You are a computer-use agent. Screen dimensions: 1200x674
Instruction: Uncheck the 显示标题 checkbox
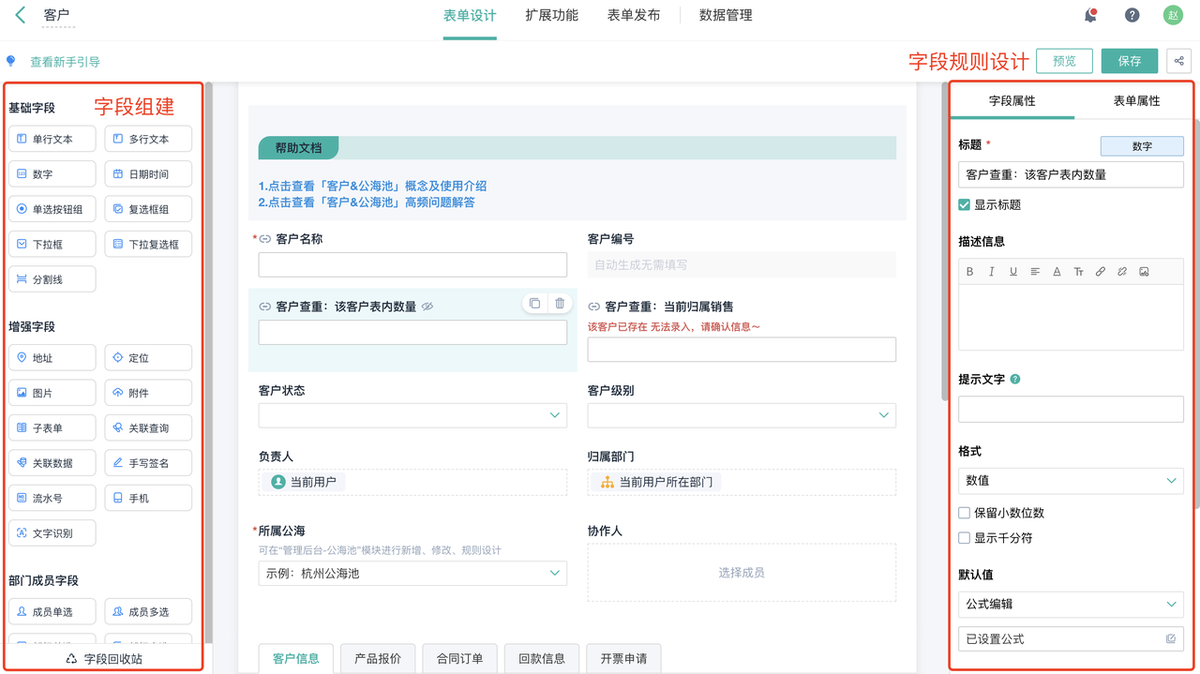pos(964,205)
